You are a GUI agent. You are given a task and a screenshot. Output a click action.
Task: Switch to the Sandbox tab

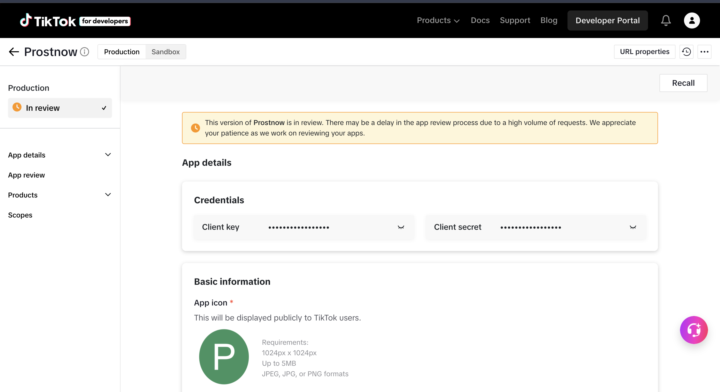[166, 52]
